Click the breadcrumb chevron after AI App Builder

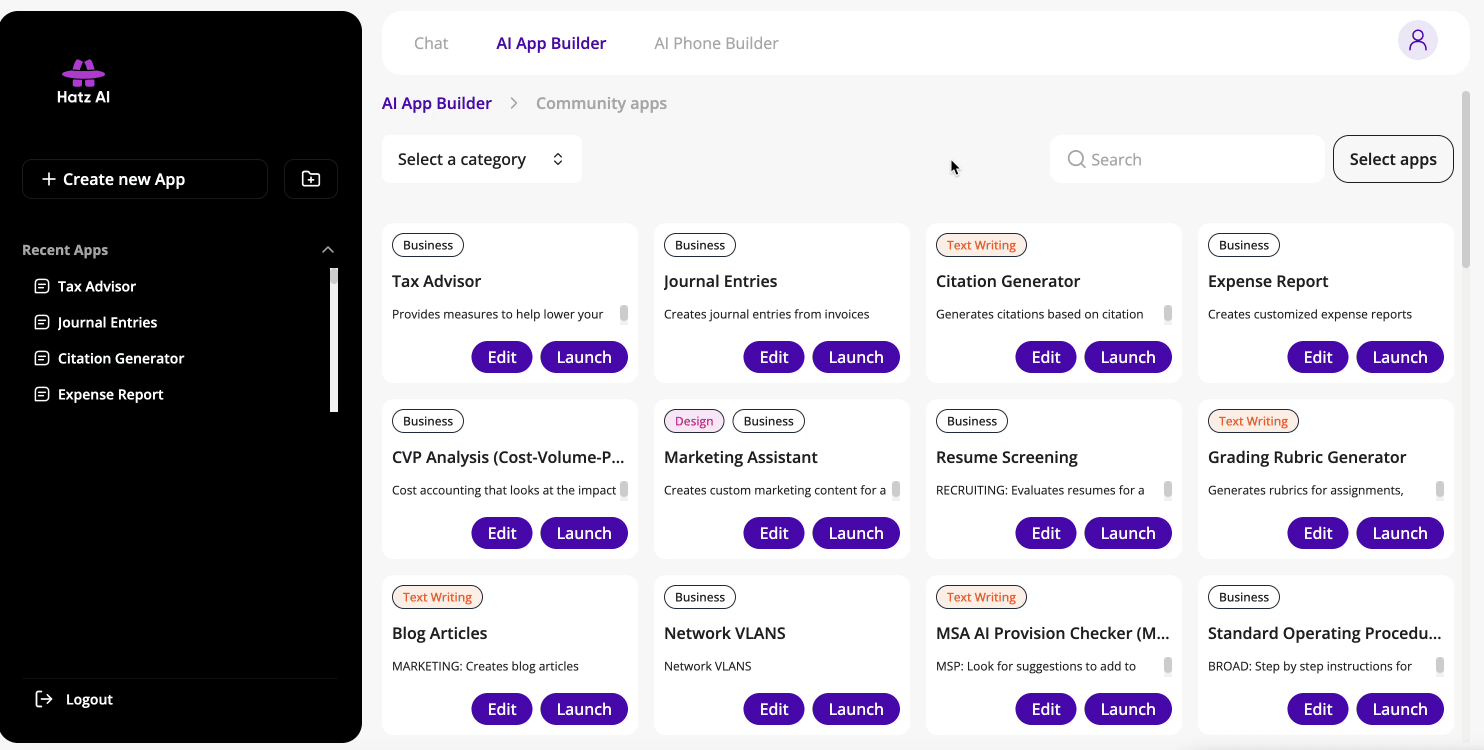pyautogui.click(x=514, y=103)
